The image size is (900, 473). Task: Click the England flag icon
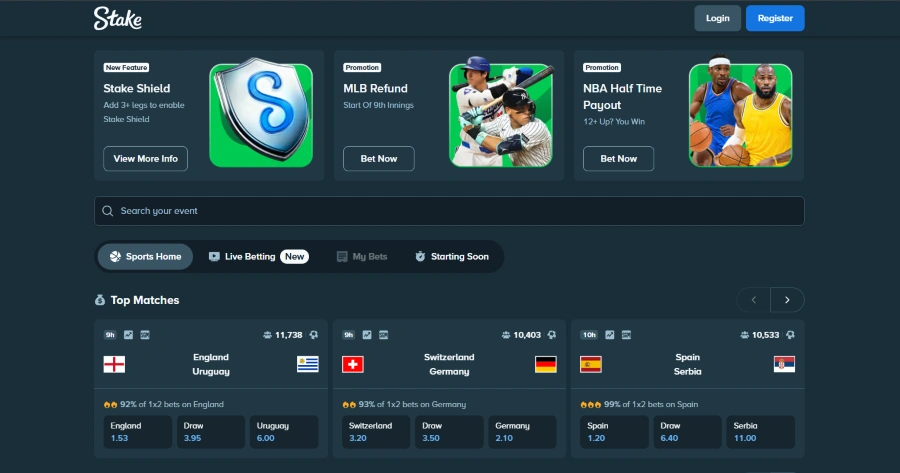(114, 364)
